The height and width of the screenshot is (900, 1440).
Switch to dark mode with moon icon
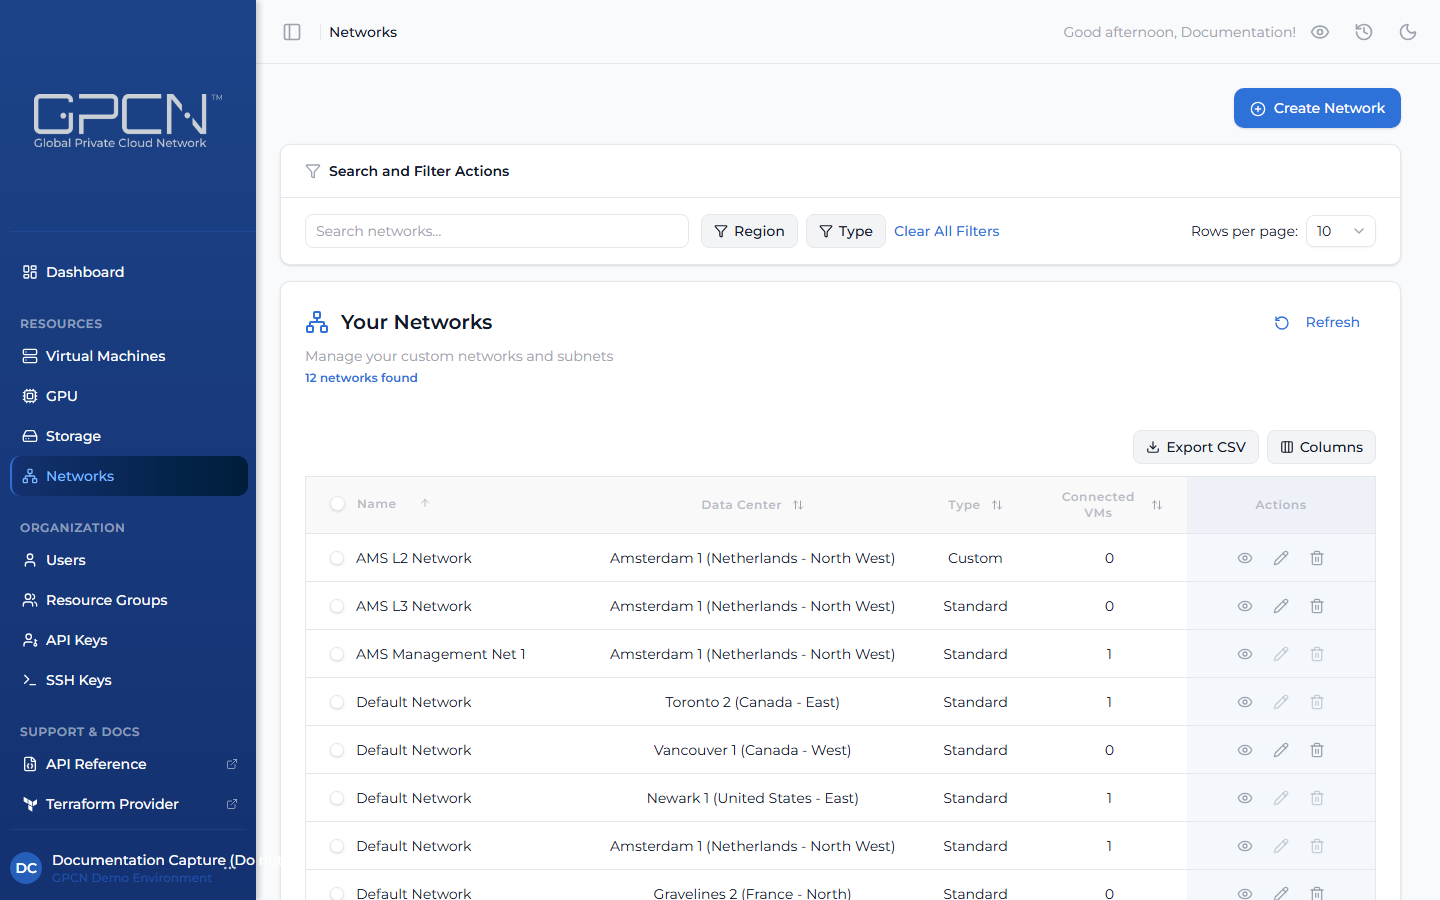pos(1408,32)
